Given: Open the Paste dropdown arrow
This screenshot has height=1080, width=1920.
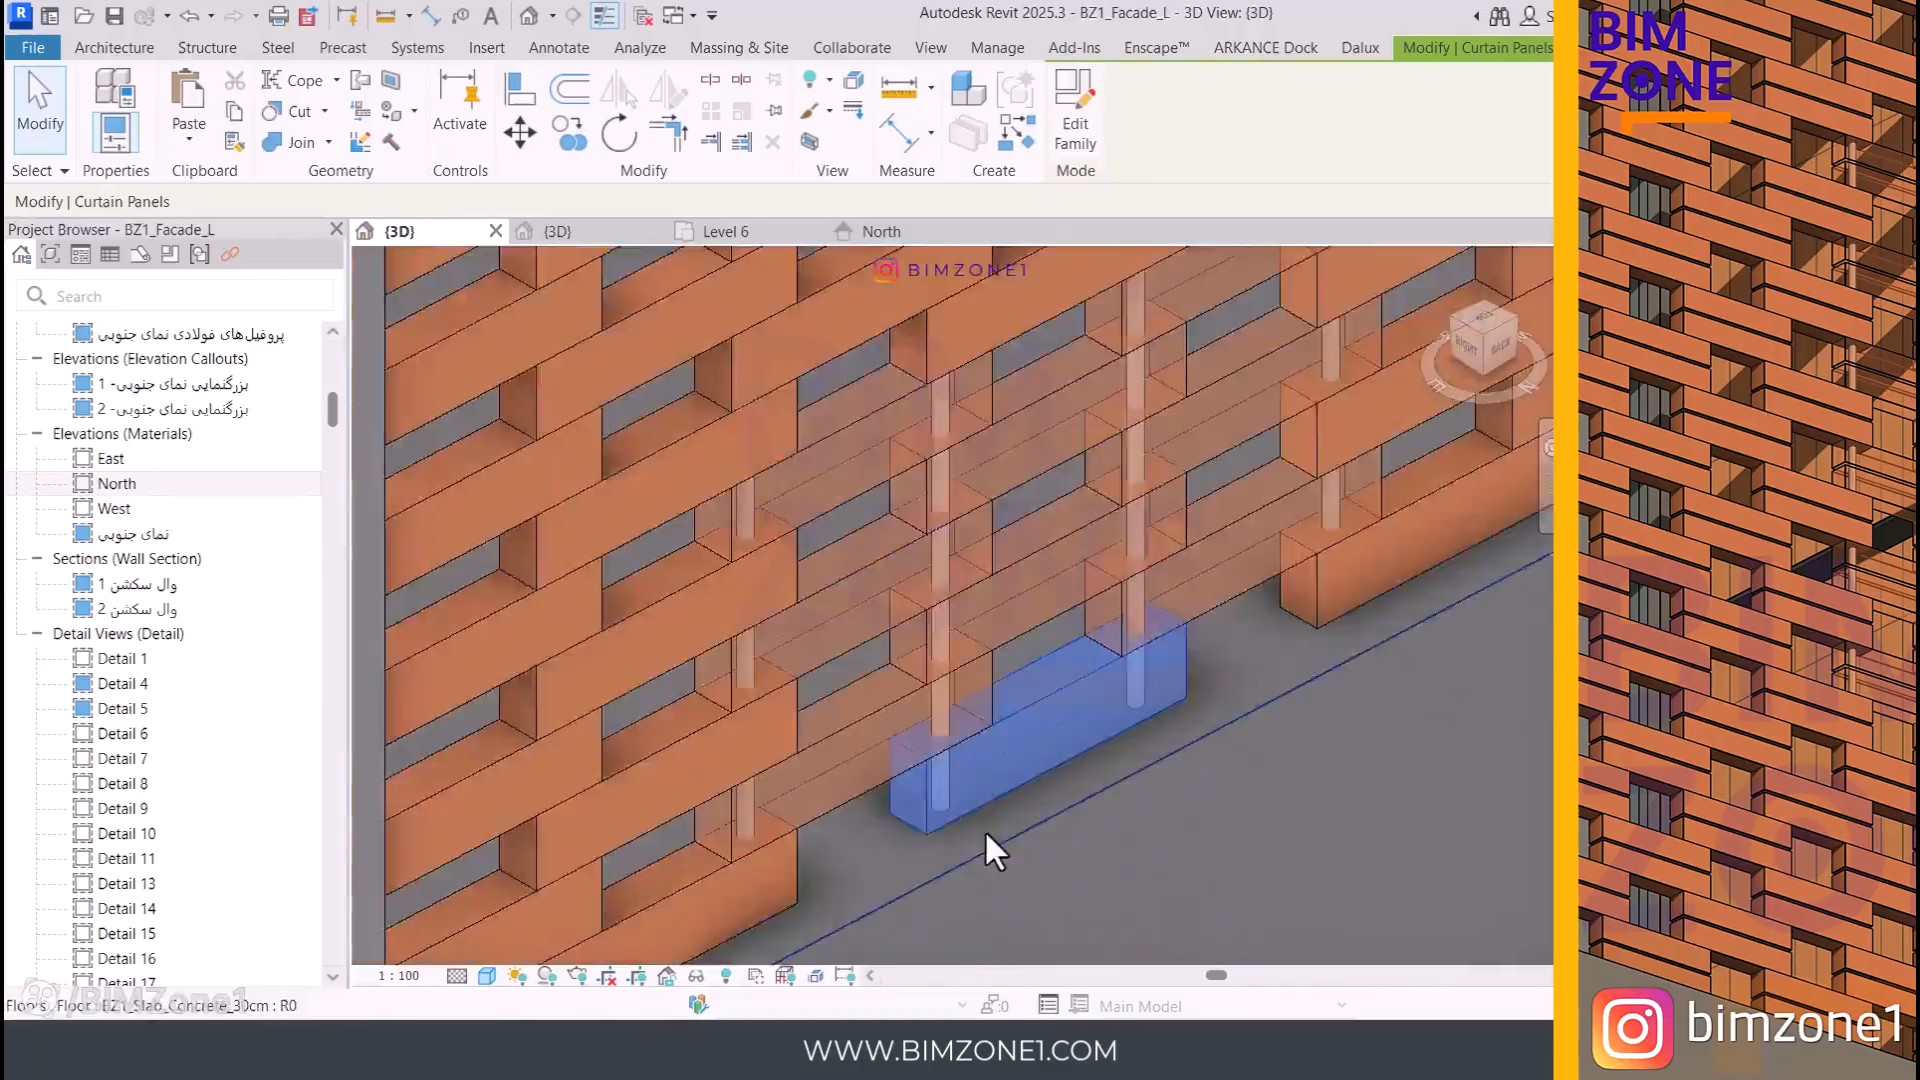Looking at the screenshot, I should click(188, 140).
